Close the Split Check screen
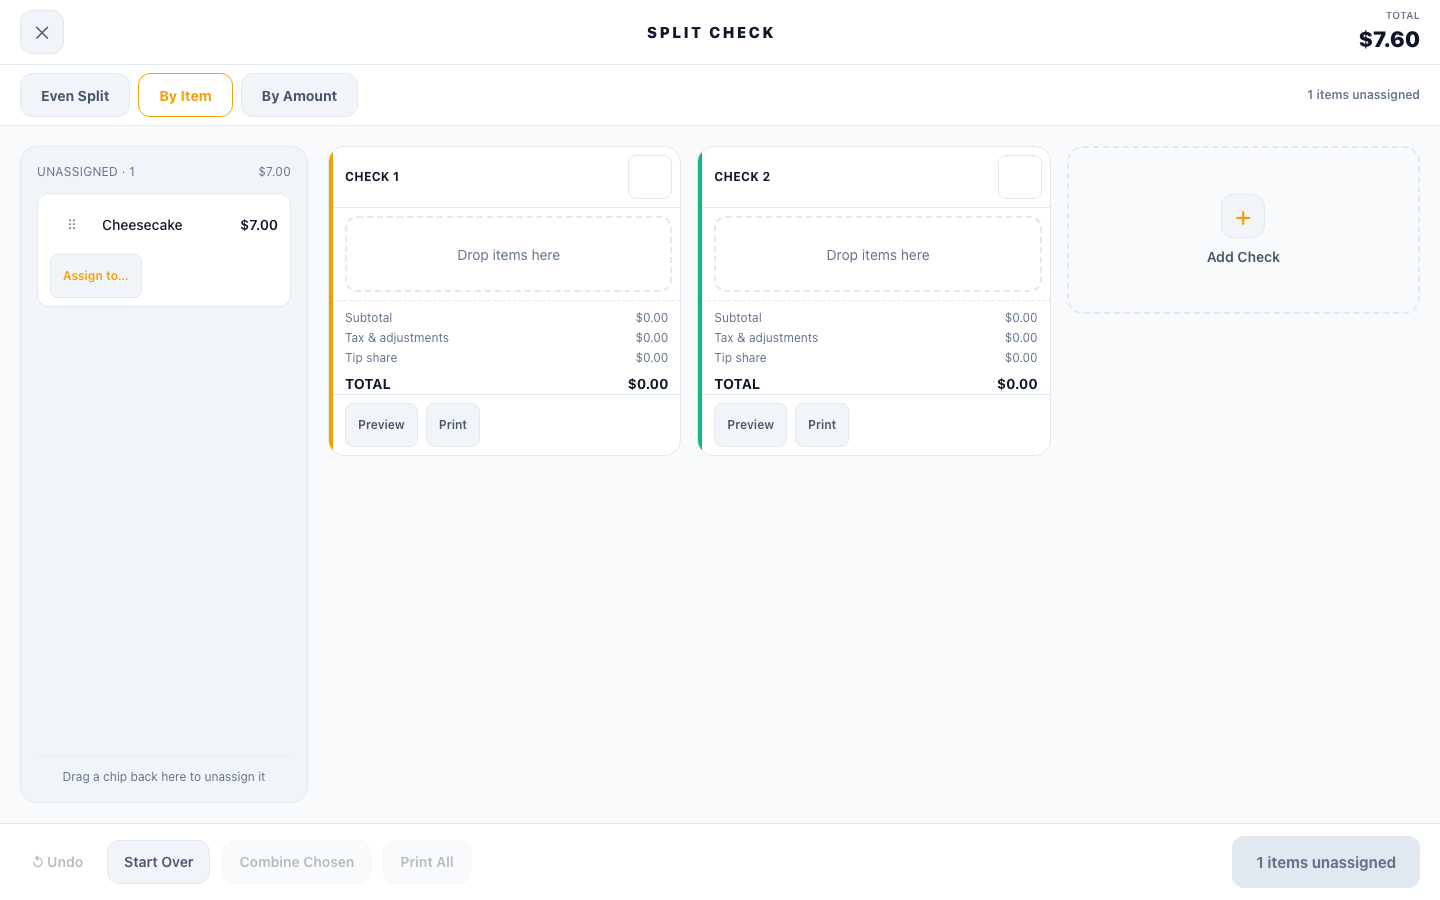This screenshot has height=900, width=1440. coord(42,32)
